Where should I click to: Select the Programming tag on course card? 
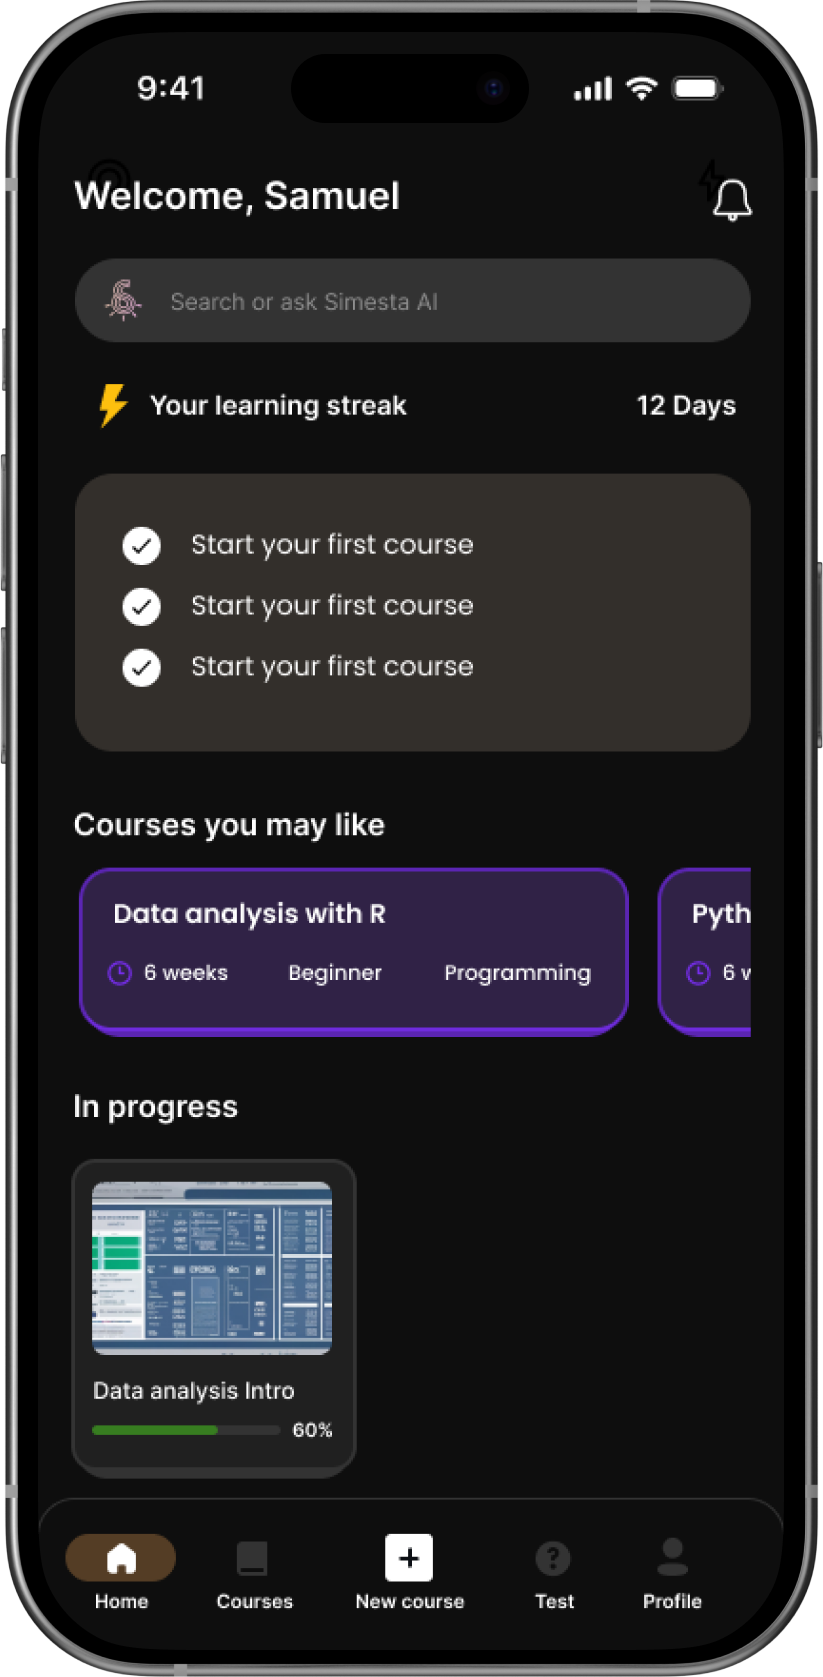pyautogui.click(x=517, y=973)
